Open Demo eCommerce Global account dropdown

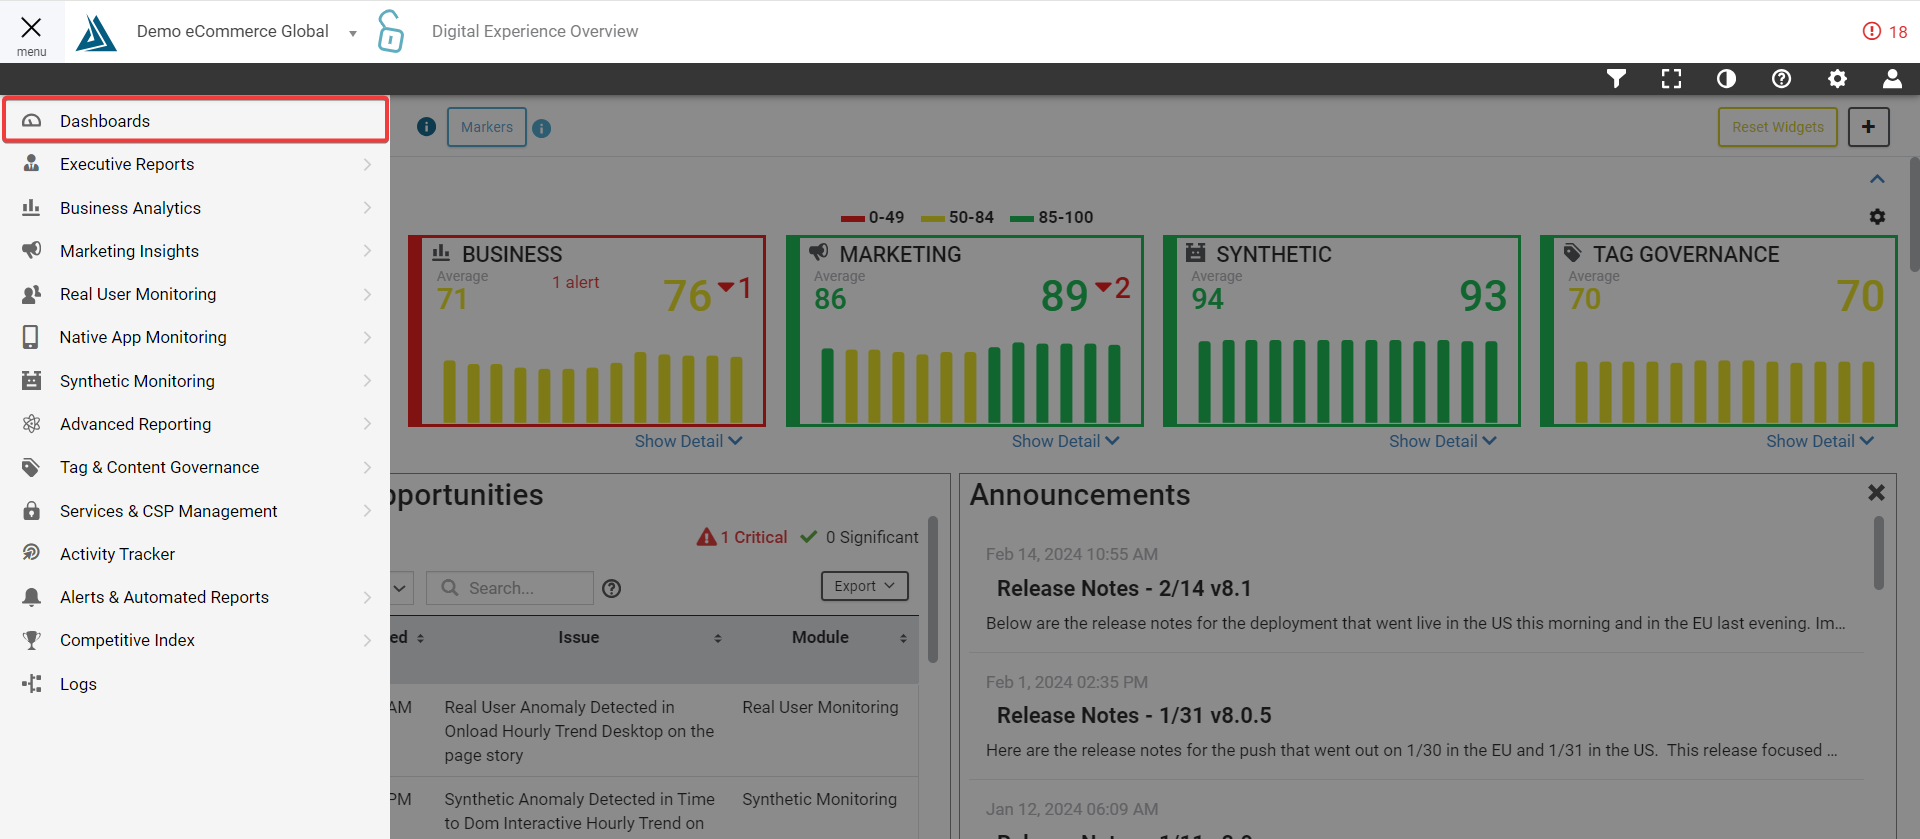tap(247, 32)
